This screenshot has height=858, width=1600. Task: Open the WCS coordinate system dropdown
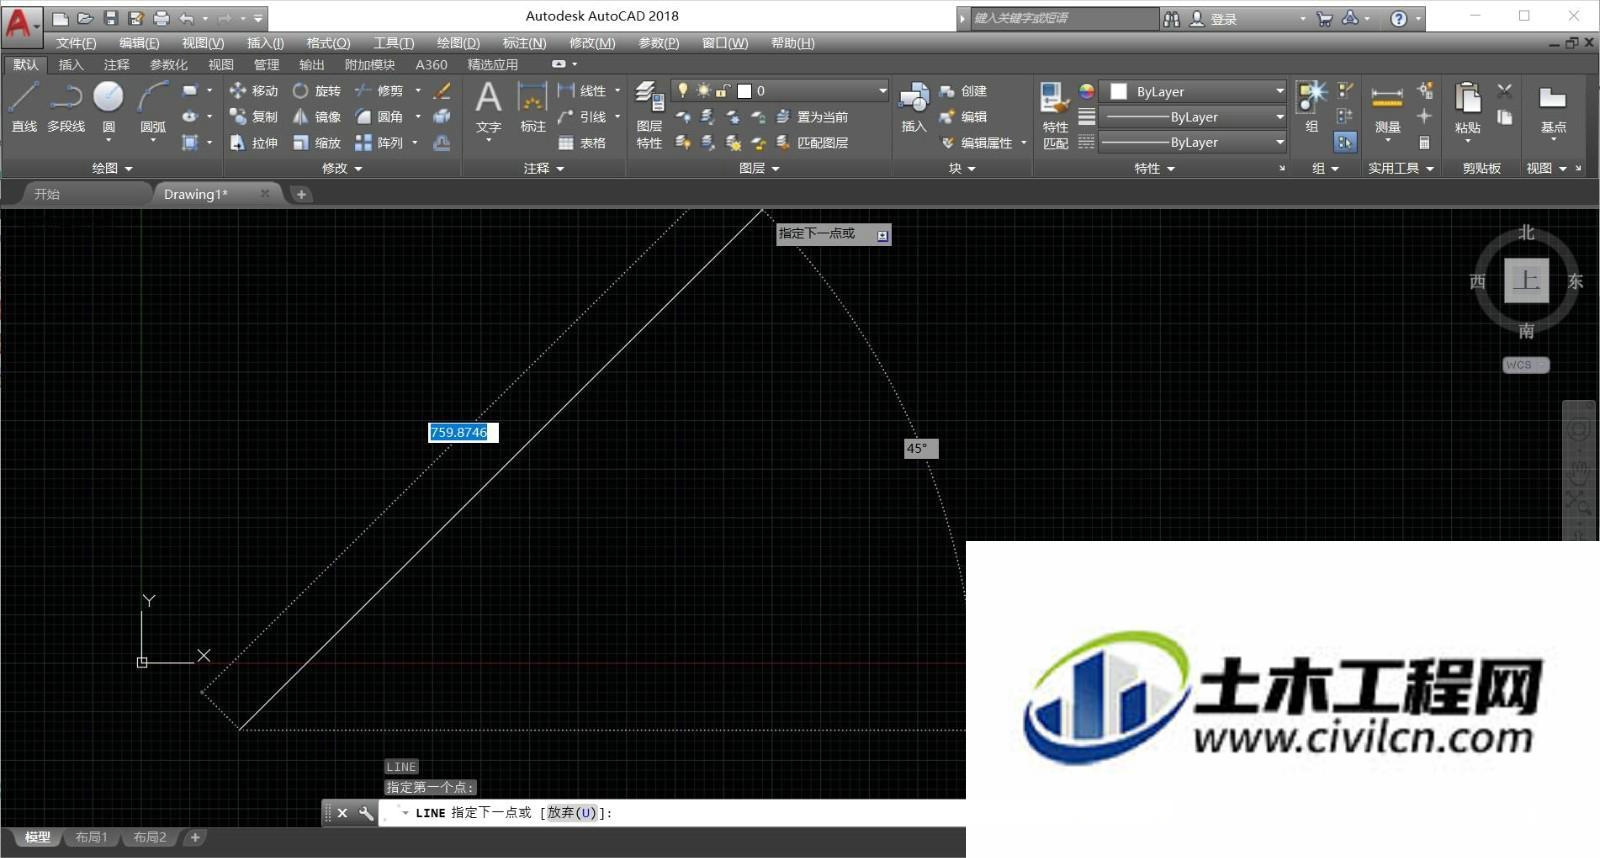tap(1525, 365)
